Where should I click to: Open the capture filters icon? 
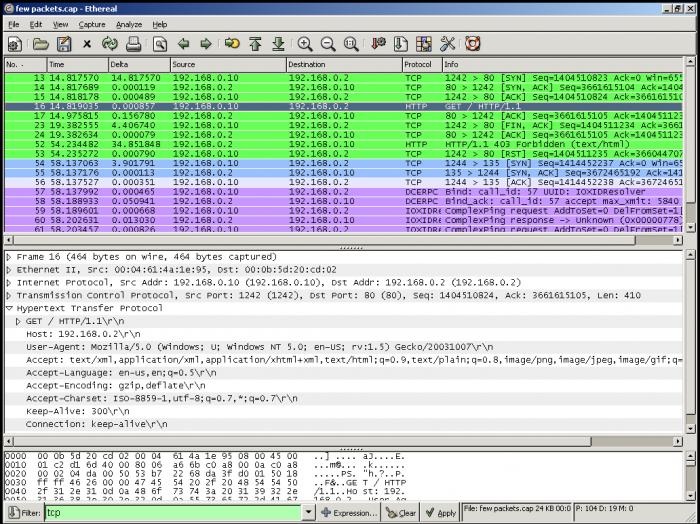(378, 44)
